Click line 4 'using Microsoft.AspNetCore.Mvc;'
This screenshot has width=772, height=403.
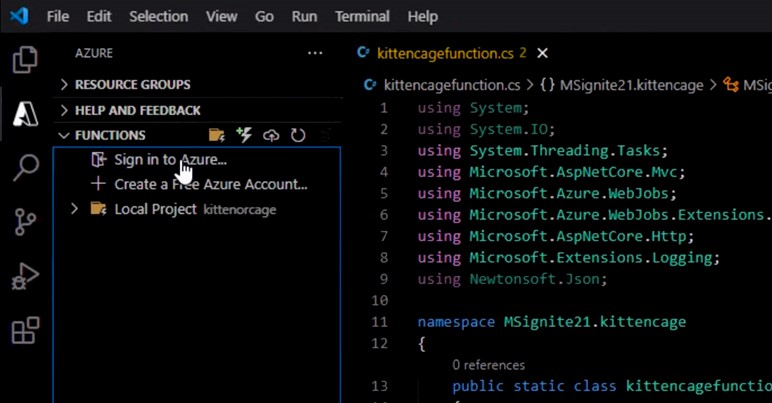pyautogui.click(x=551, y=172)
